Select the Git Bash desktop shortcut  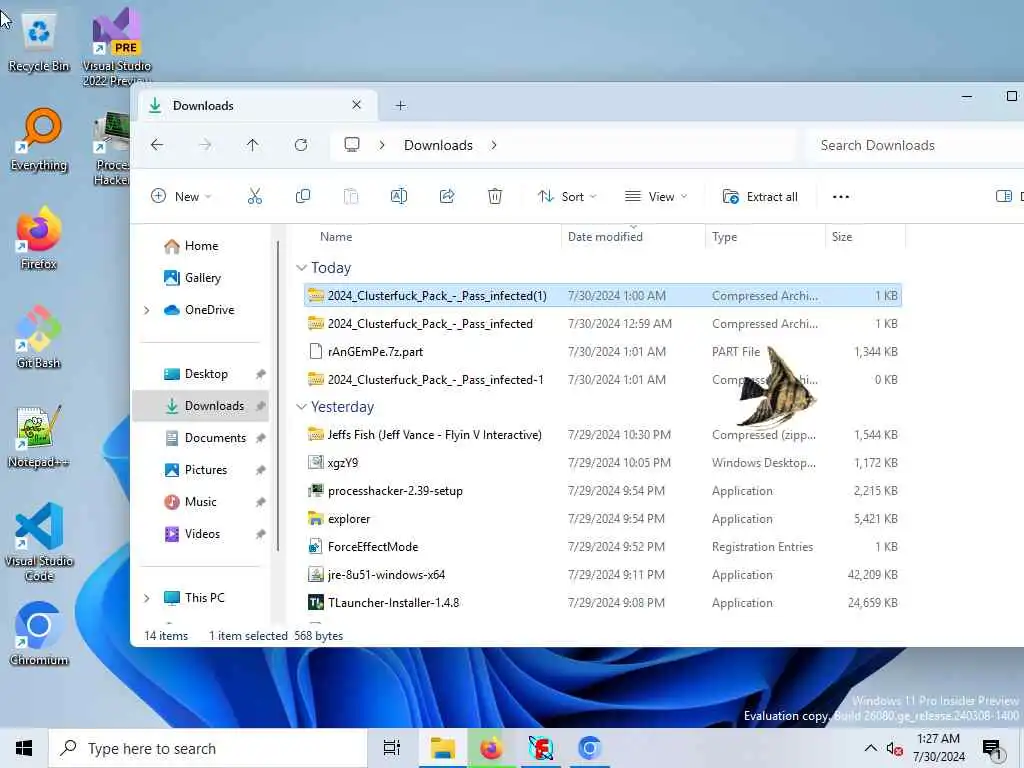(39, 337)
